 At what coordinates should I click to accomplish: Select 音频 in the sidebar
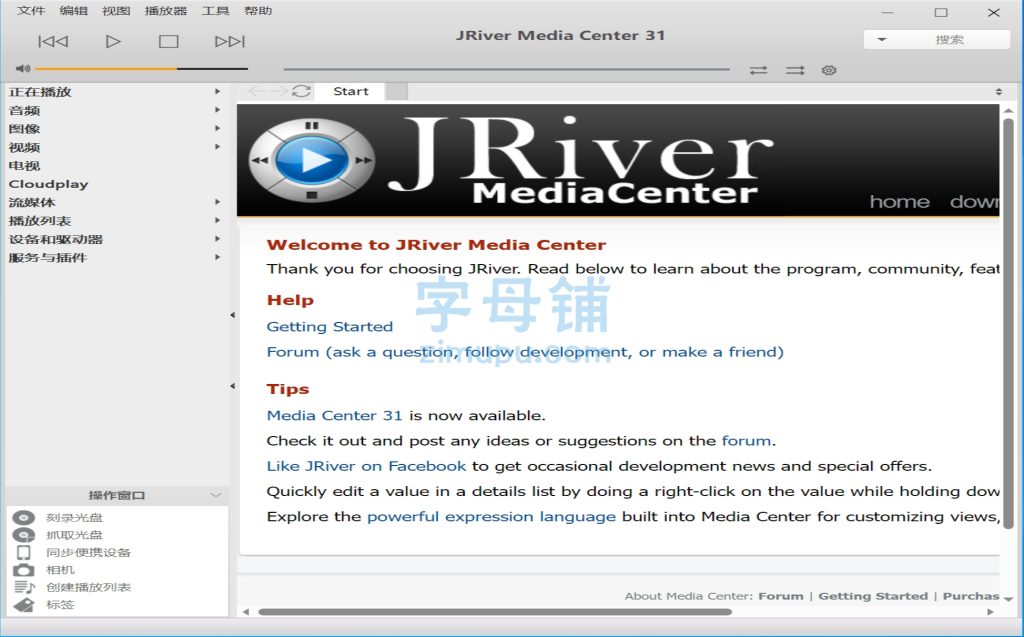click(x=24, y=110)
